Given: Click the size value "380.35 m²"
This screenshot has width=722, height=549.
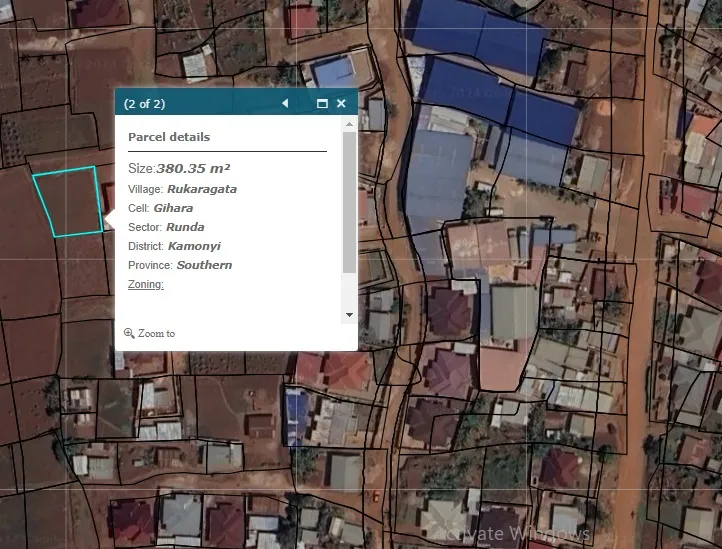Looking at the screenshot, I should pyautogui.click(x=193, y=169).
